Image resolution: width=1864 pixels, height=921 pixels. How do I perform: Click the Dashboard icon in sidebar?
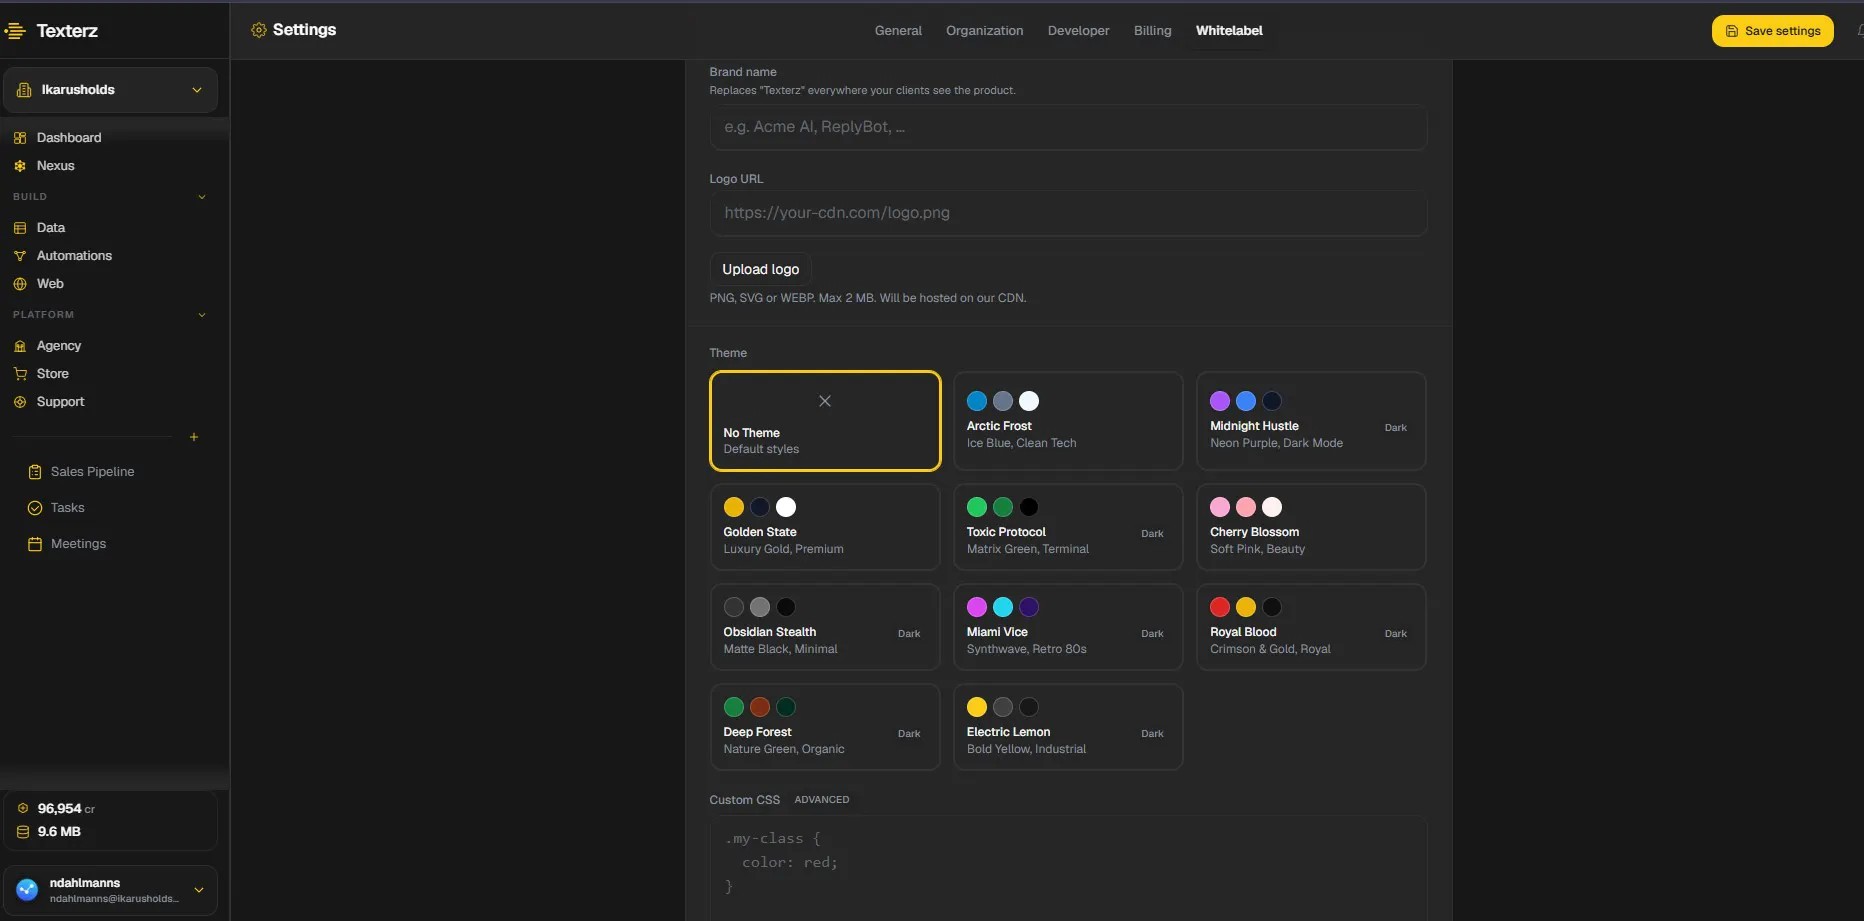20,138
